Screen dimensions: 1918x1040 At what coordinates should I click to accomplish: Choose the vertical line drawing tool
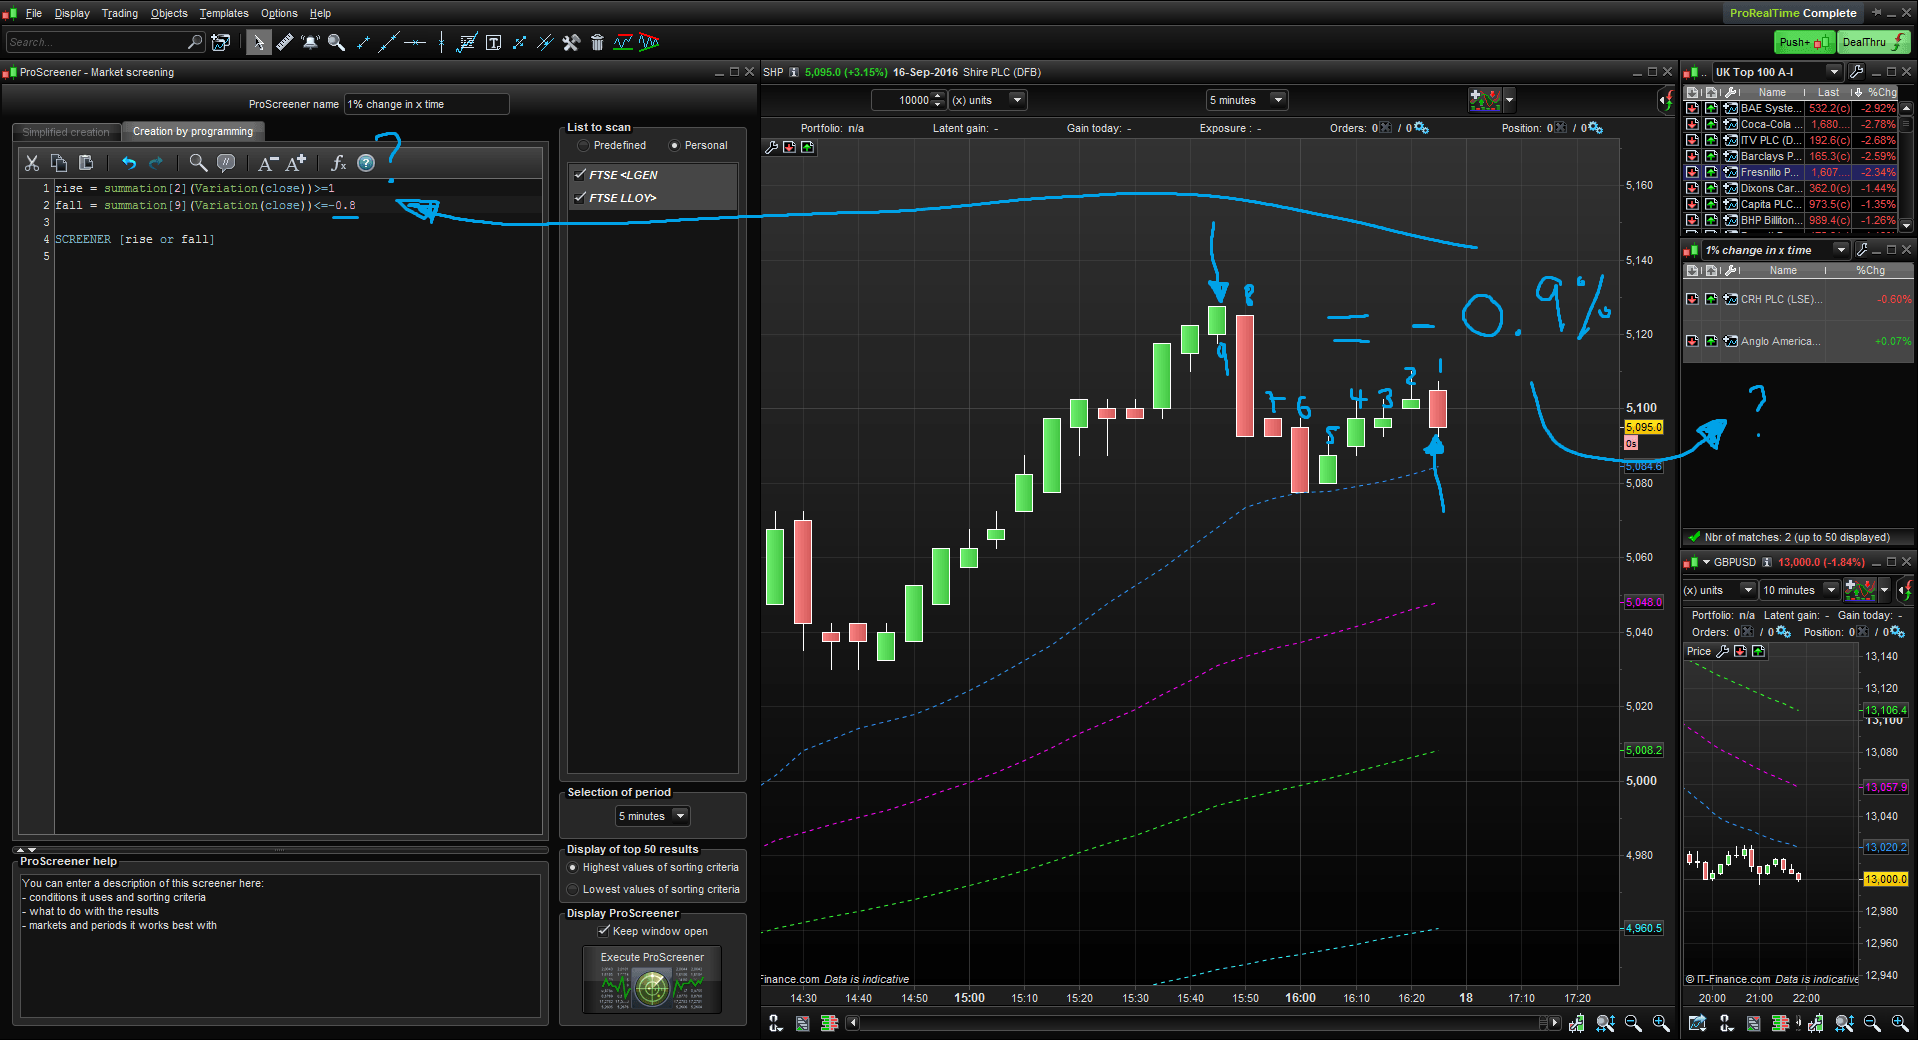click(441, 42)
